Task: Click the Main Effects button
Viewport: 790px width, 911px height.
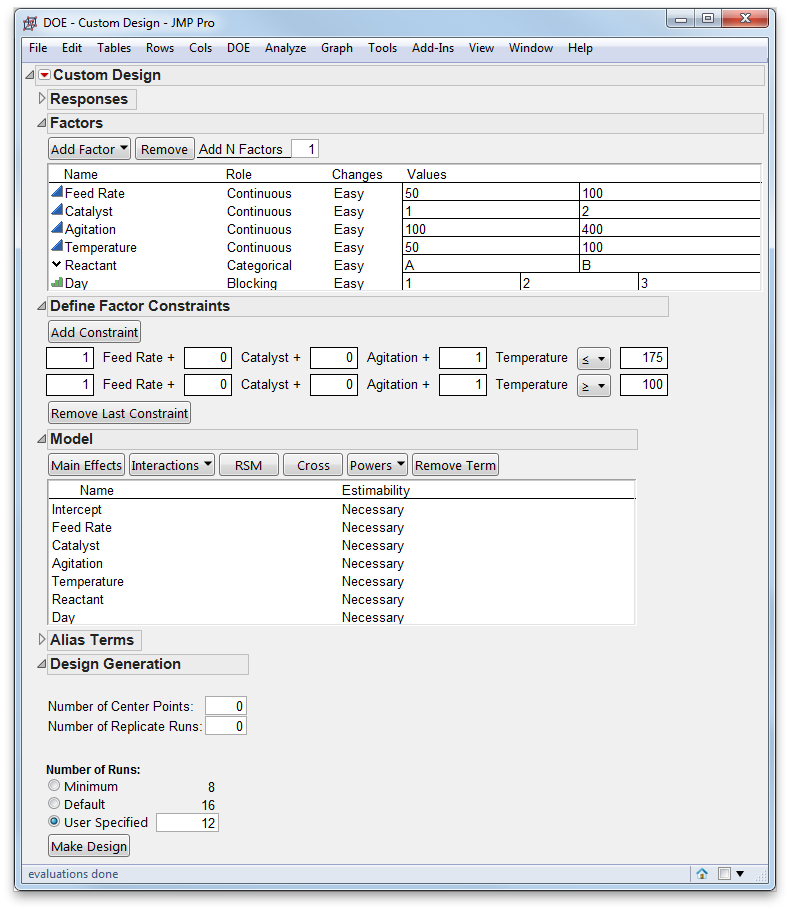Action: [x=86, y=465]
